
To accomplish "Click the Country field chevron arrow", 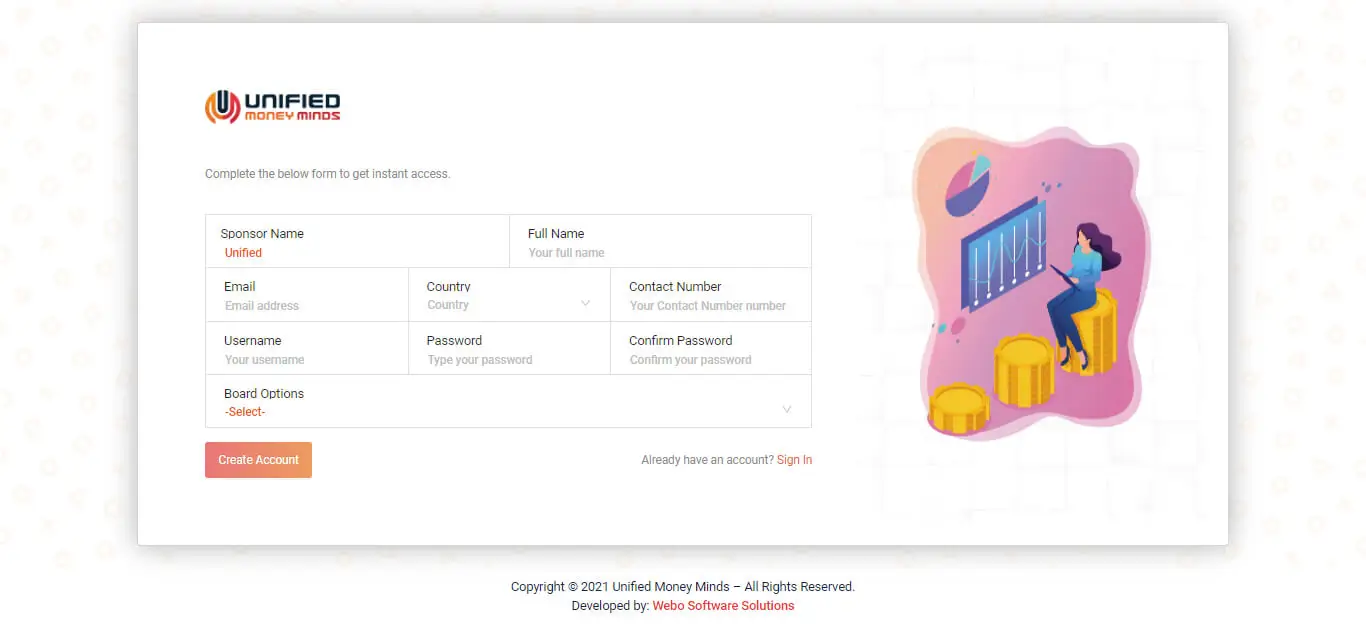I will pos(585,304).
